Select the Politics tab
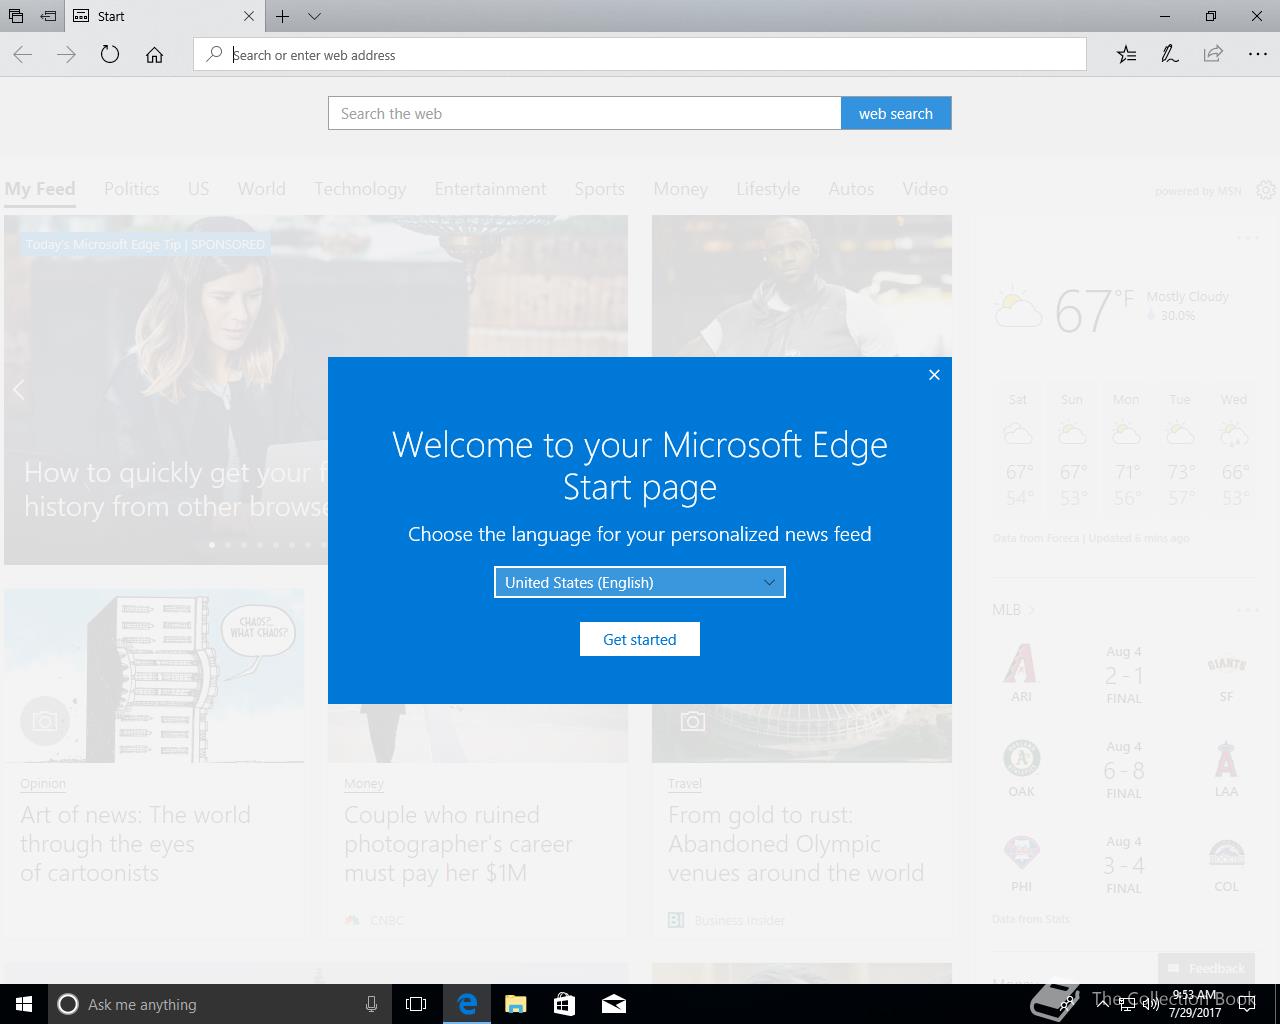The height and width of the screenshot is (1024, 1280). click(x=131, y=189)
